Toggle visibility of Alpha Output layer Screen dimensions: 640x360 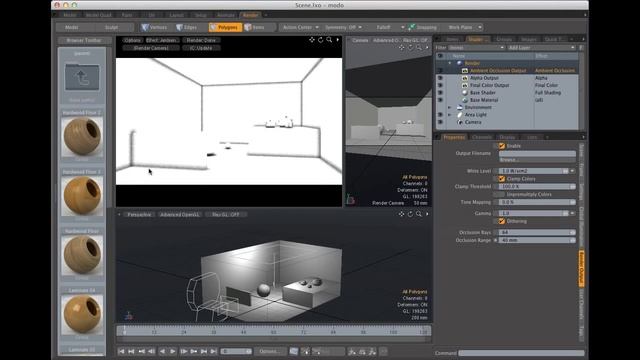440,78
